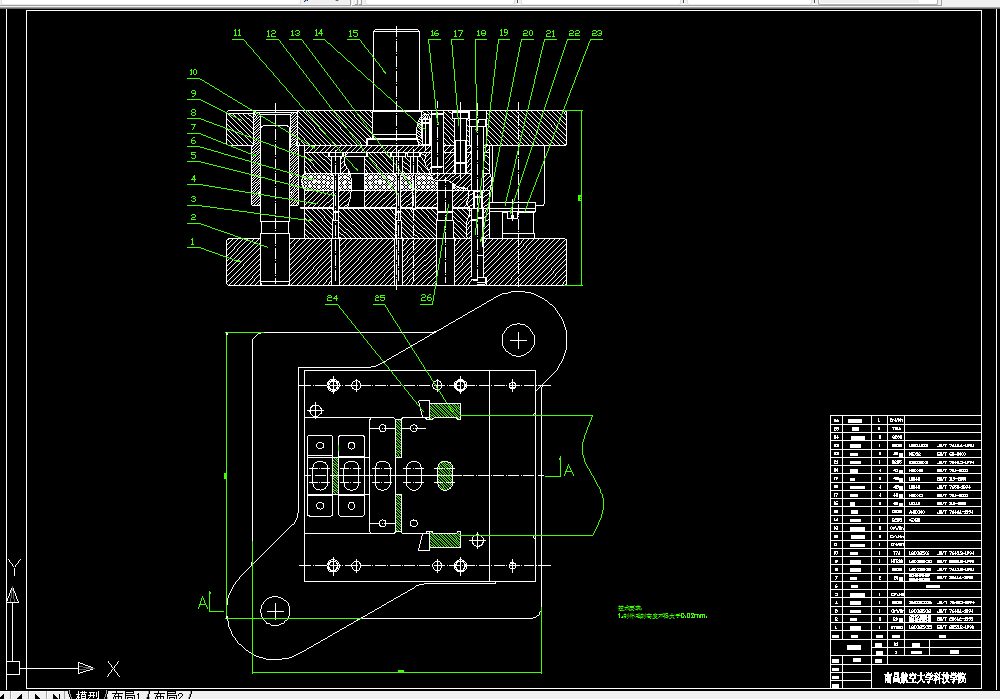
Task: Select part balloon number 23
Action: (x=596, y=33)
